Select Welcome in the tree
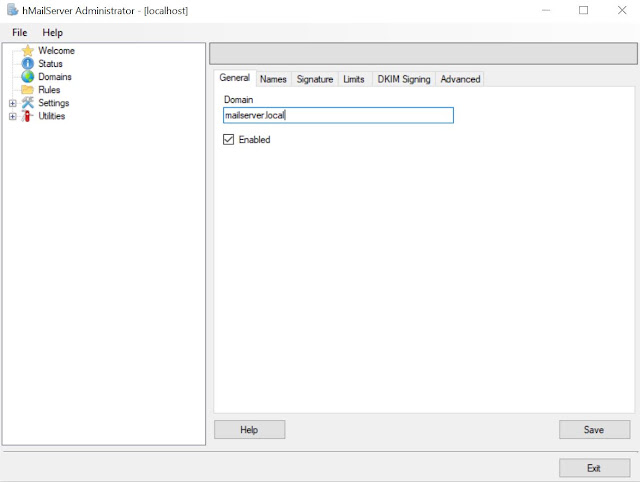 coord(56,51)
